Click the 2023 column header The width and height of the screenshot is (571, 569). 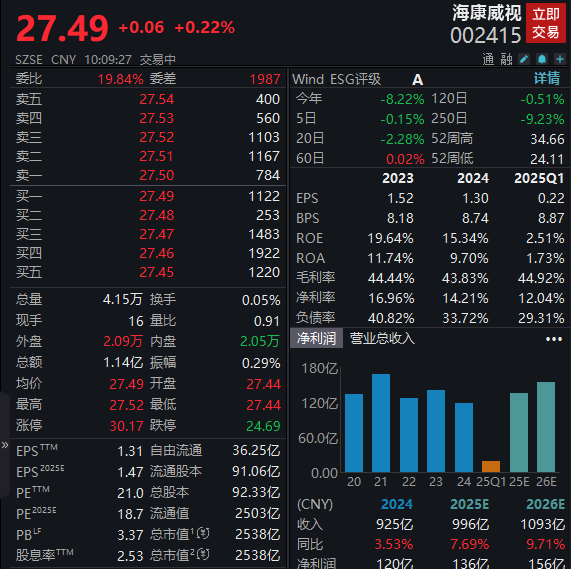[398, 178]
